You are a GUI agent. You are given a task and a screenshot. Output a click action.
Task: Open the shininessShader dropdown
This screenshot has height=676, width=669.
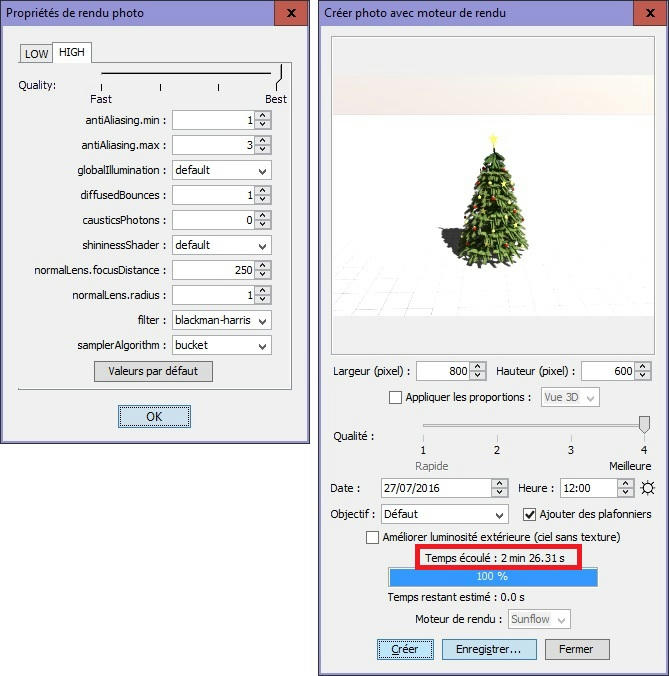coord(222,245)
